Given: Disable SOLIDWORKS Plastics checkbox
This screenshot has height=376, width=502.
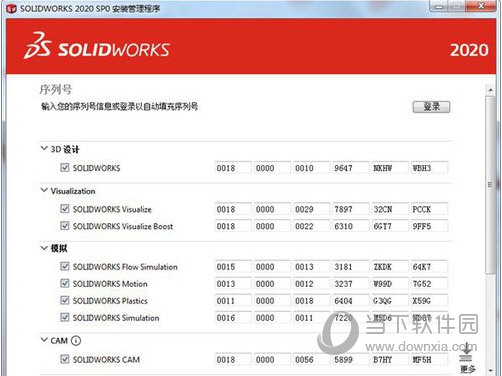Looking at the screenshot, I should [65, 300].
